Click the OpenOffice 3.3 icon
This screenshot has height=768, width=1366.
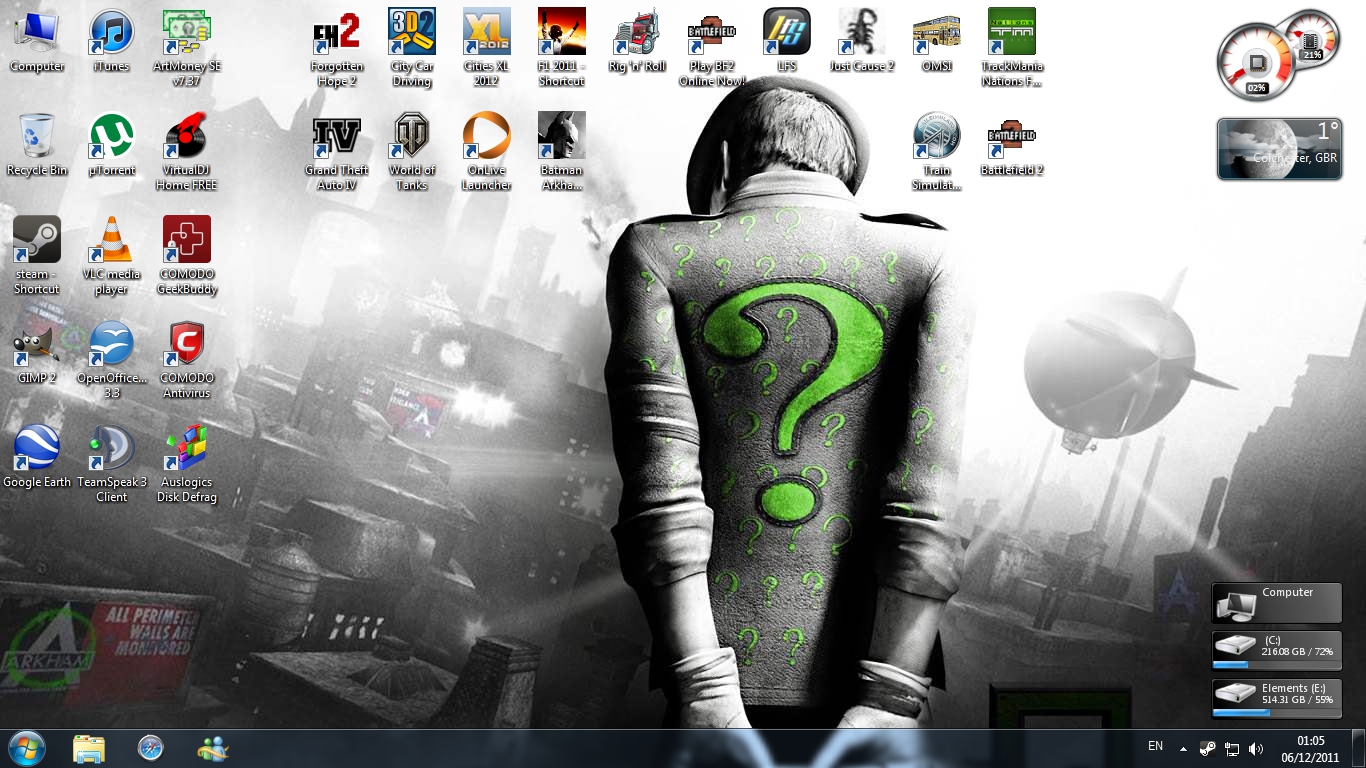tap(111, 360)
